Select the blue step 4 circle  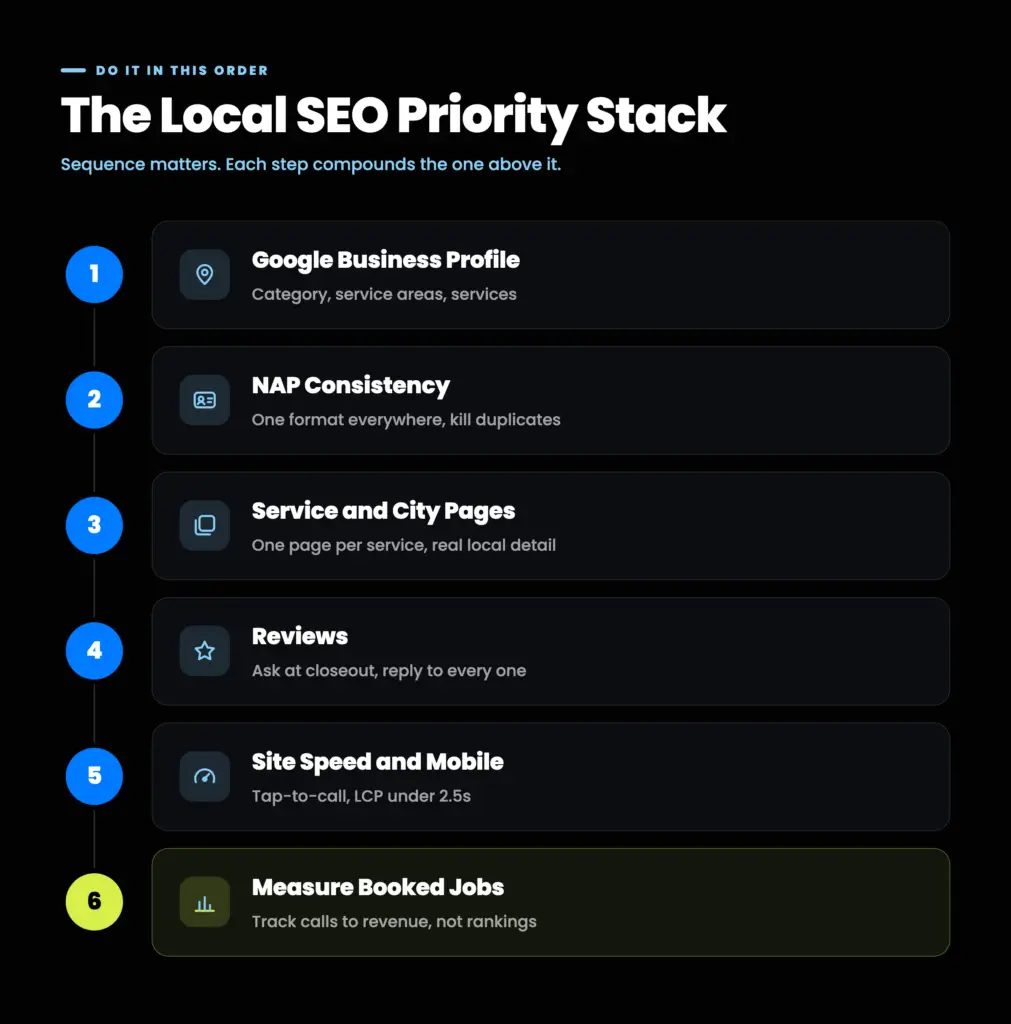94,650
